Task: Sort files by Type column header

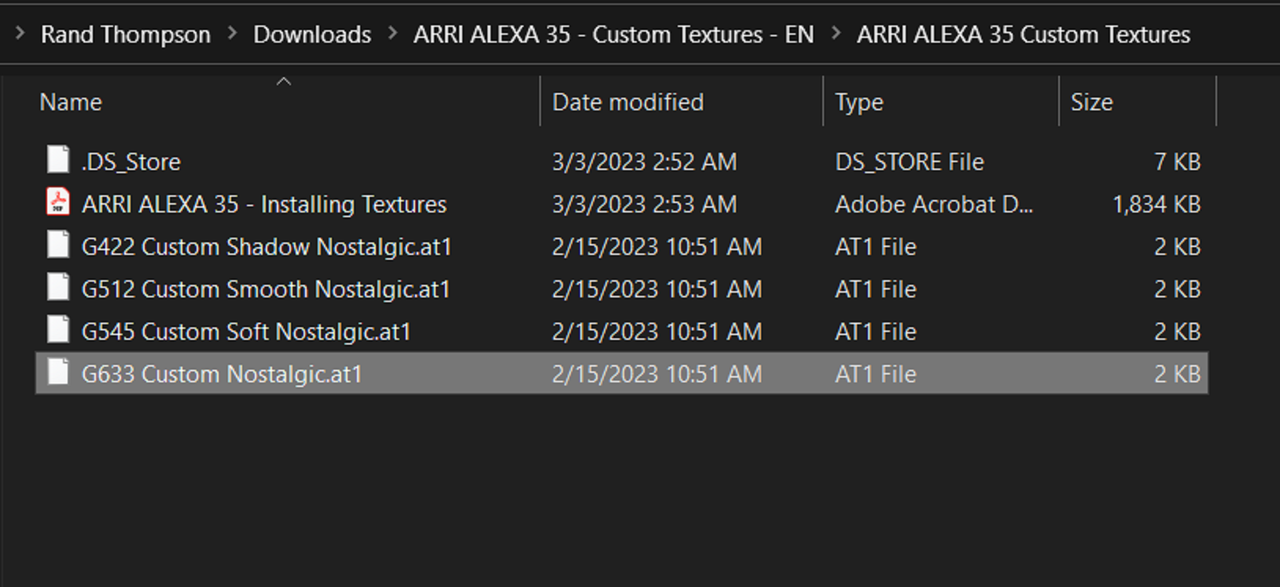Action: tap(858, 102)
